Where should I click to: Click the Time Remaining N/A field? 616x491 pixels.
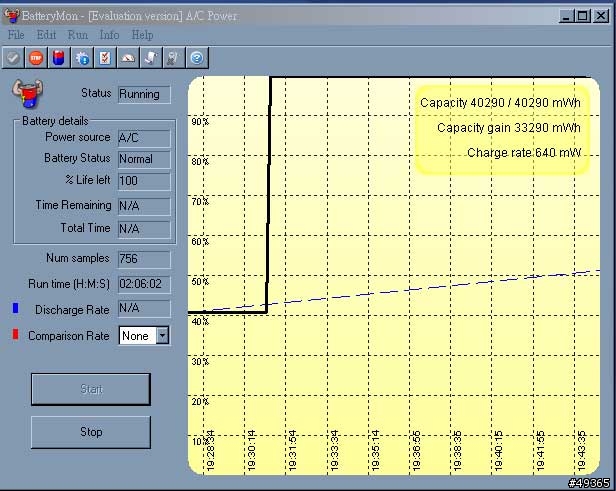[x=144, y=206]
